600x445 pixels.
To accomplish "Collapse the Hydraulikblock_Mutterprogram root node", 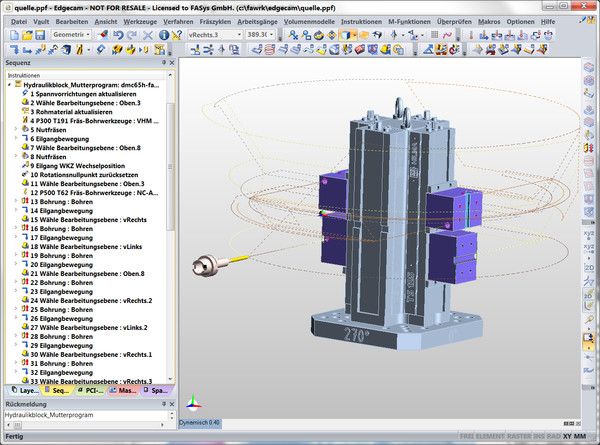I will pos(9,85).
